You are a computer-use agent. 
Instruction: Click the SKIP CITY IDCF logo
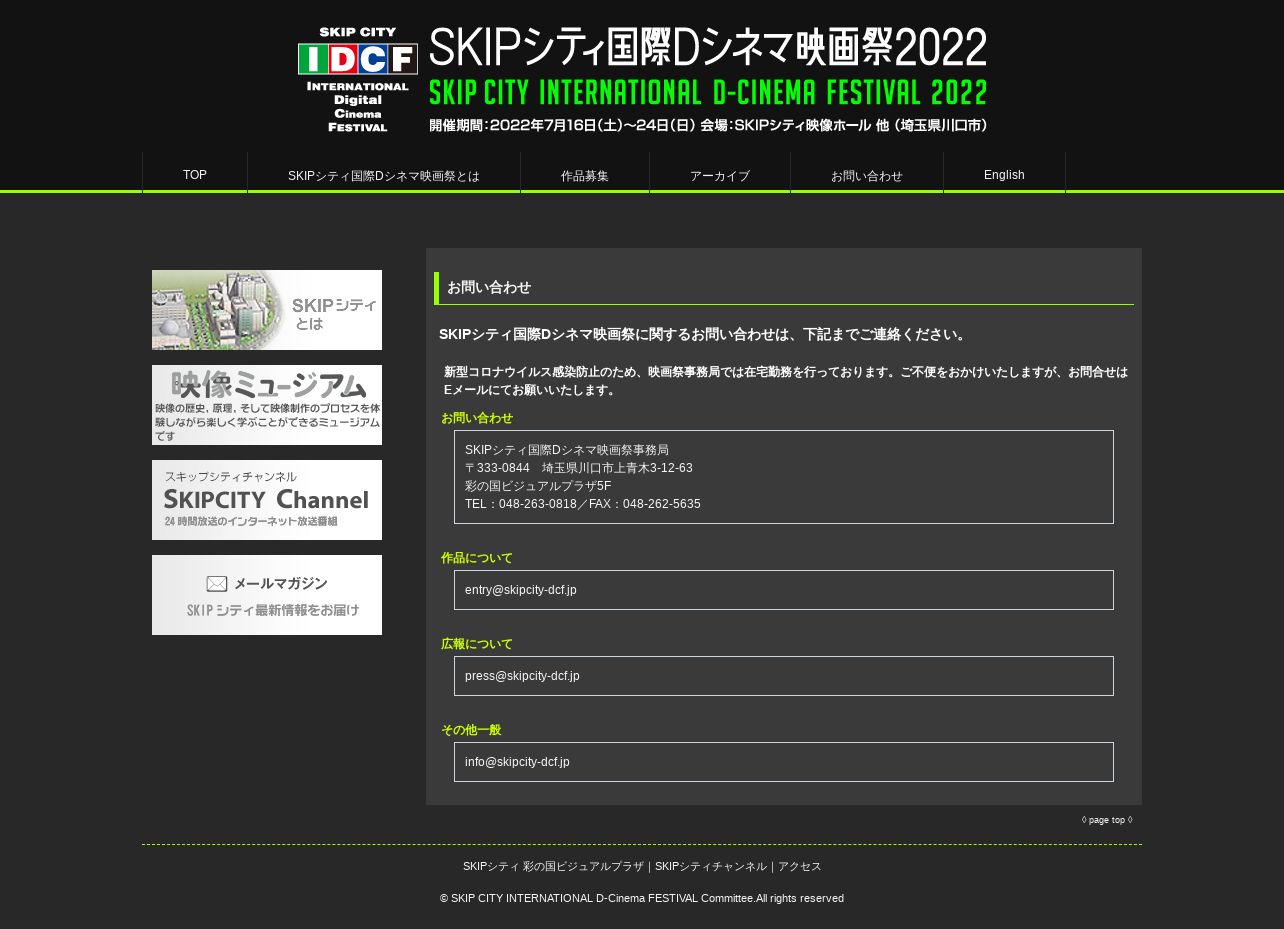click(x=357, y=80)
